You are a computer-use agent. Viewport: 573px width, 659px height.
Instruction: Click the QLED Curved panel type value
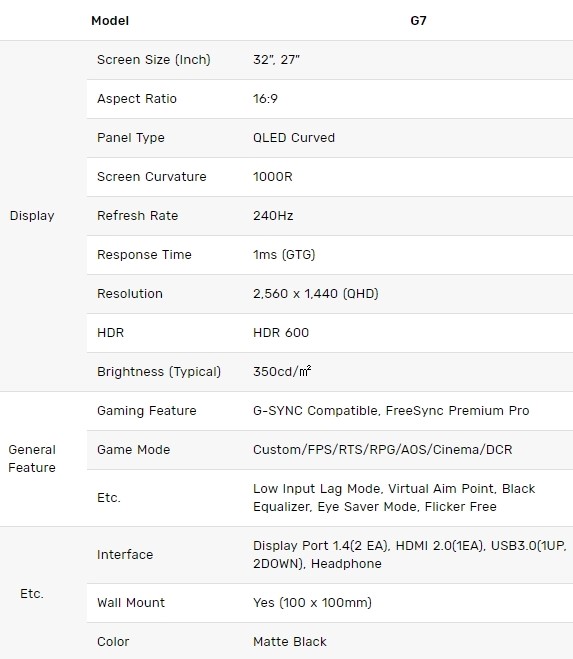pos(294,138)
